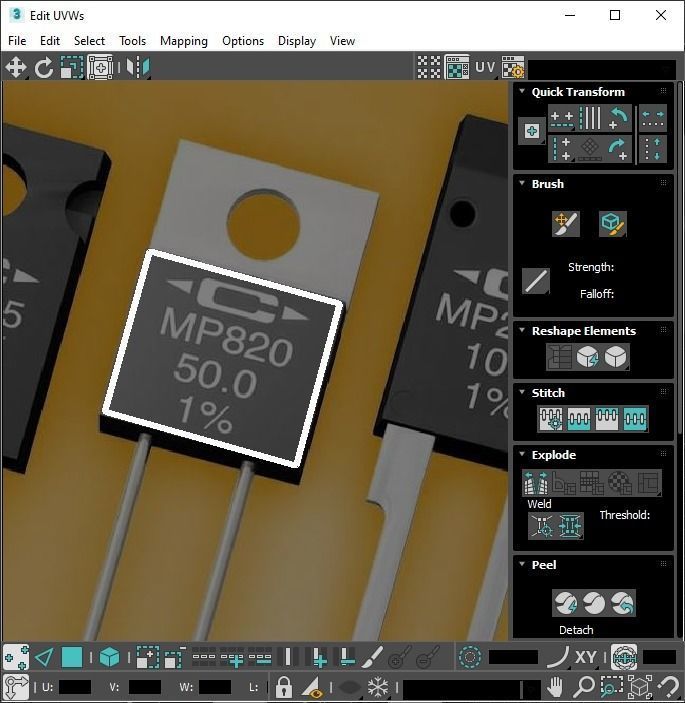This screenshot has height=703, width=685.
Task: Click the Straighten Selection icon
Action: tap(559, 357)
